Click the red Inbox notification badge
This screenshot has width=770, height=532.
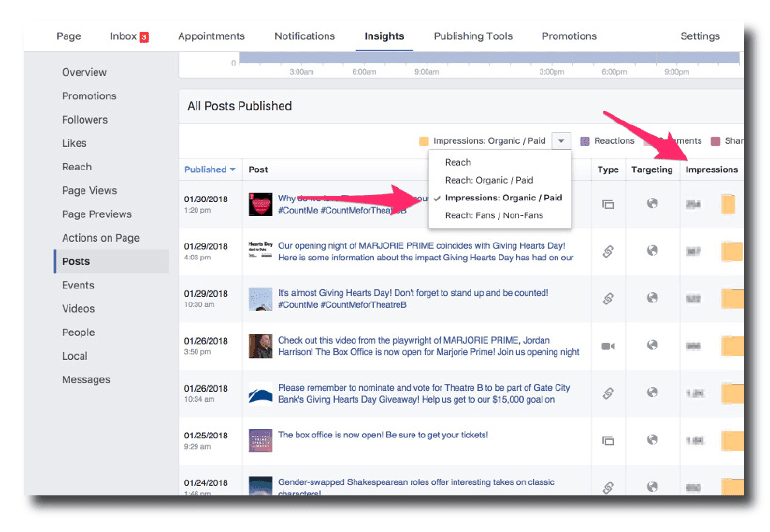pyautogui.click(x=144, y=37)
